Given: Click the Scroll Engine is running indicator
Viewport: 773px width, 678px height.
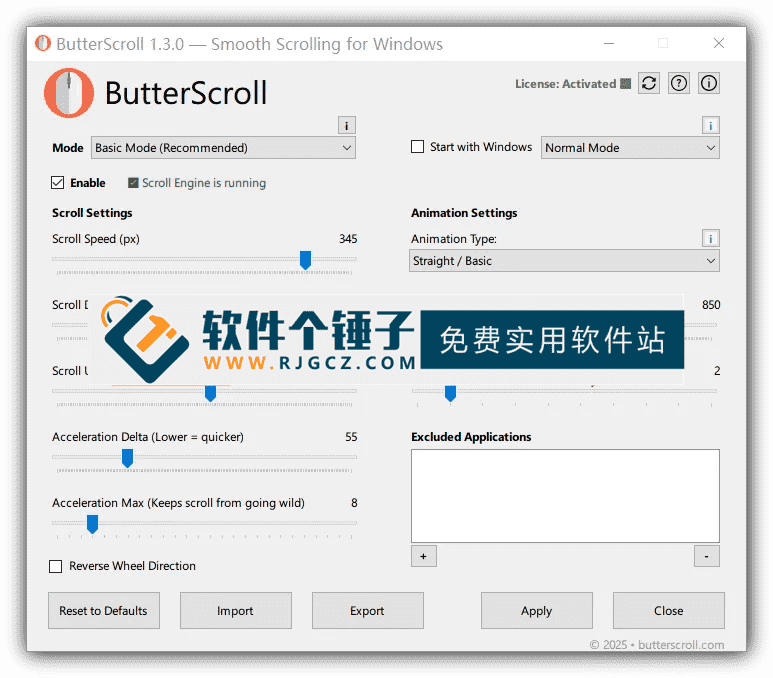Looking at the screenshot, I should [x=197, y=183].
